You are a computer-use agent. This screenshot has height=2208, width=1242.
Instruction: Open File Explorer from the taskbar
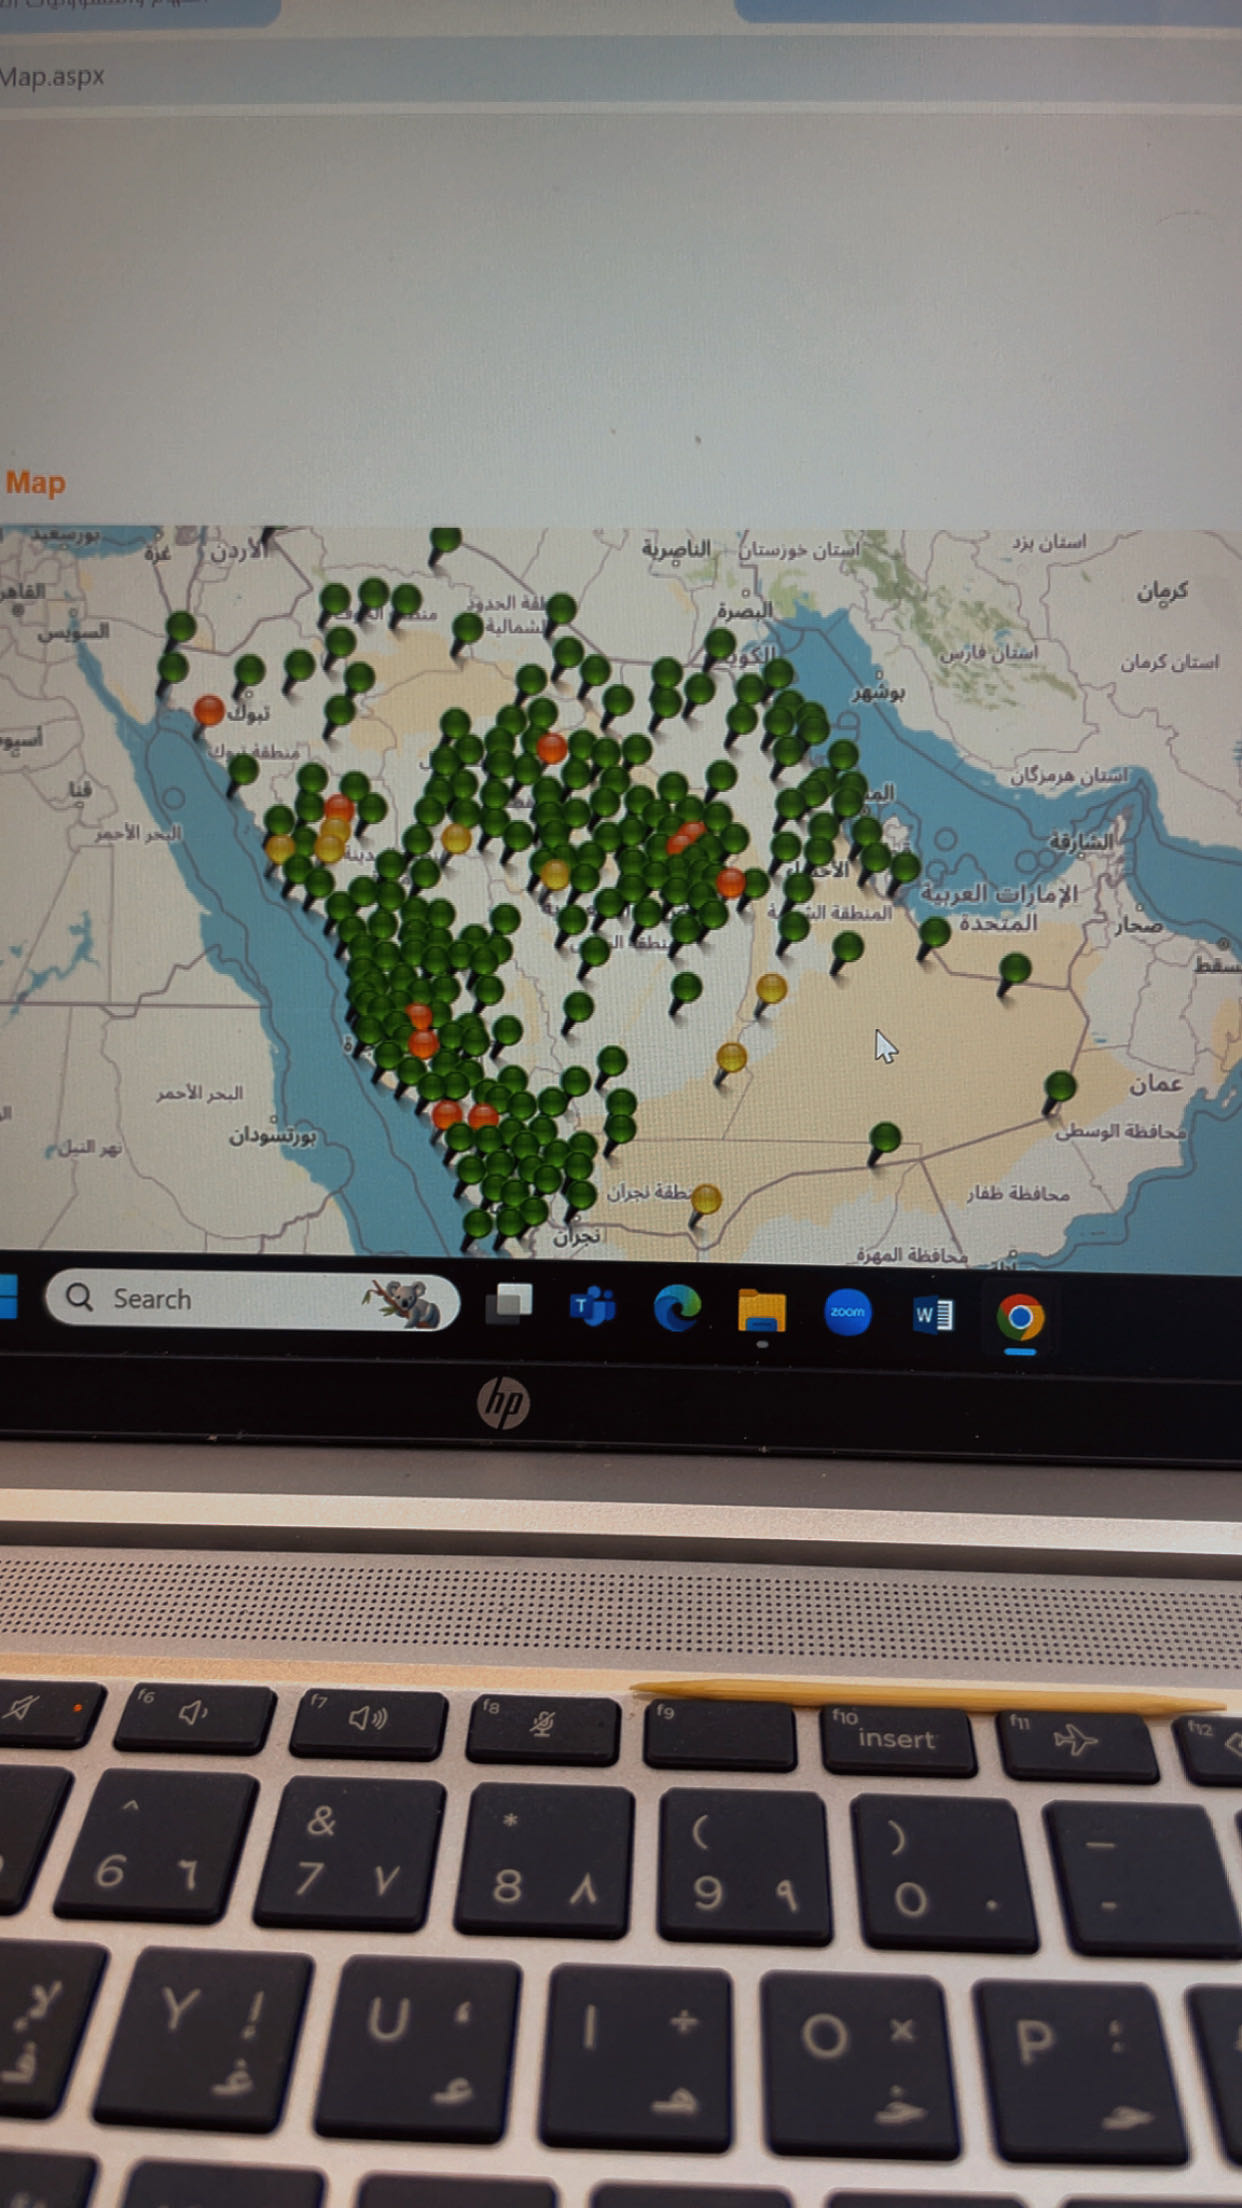(x=761, y=1311)
